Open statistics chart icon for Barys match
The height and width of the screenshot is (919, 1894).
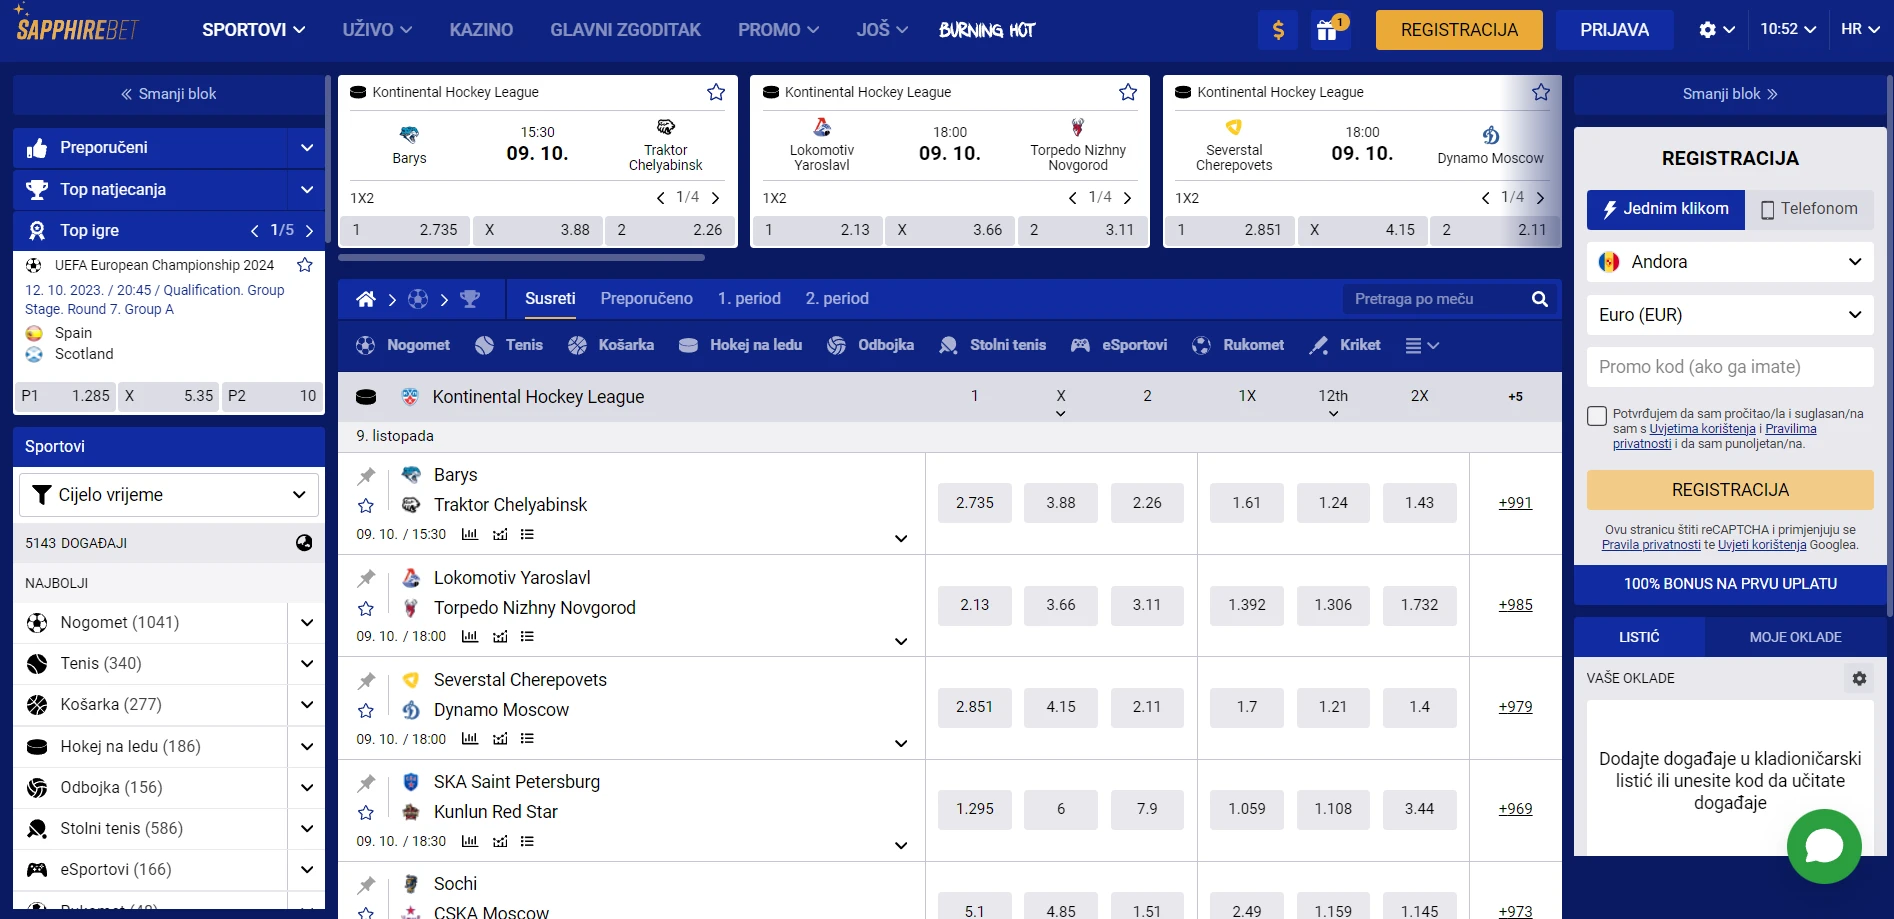tap(469, 534)
